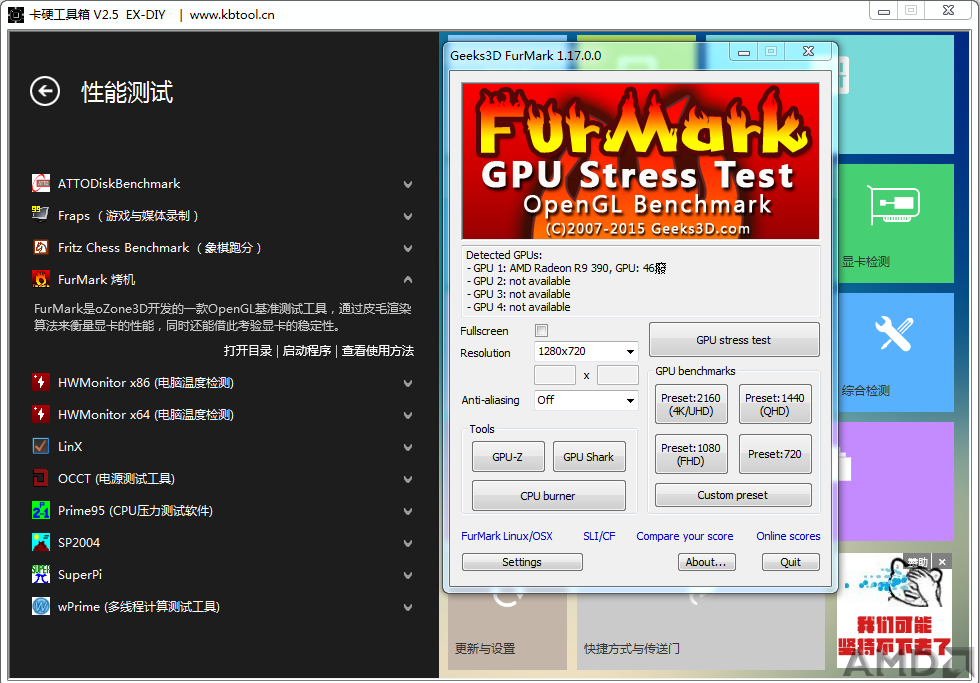Expand the wPrime entry chevron
This screenshot has height=683, width=980.
(408, 607)
